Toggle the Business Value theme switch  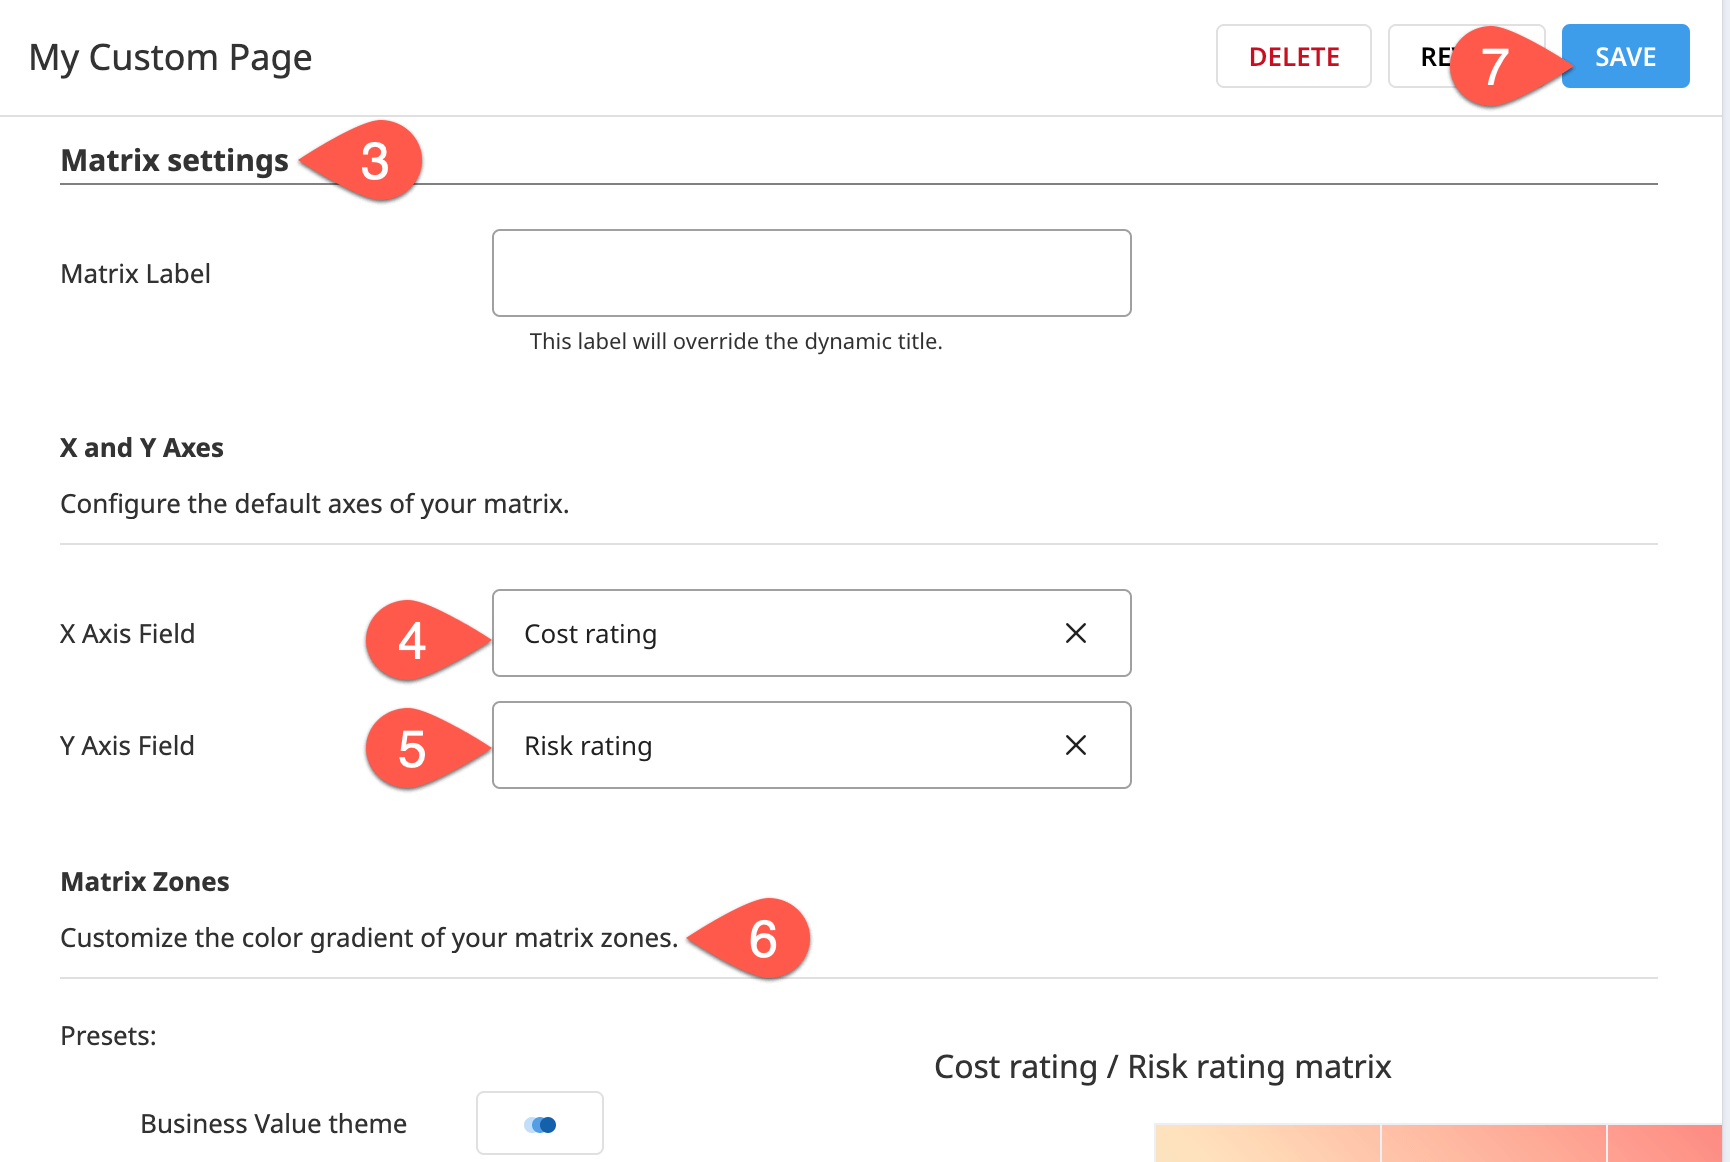point(539,1123)
